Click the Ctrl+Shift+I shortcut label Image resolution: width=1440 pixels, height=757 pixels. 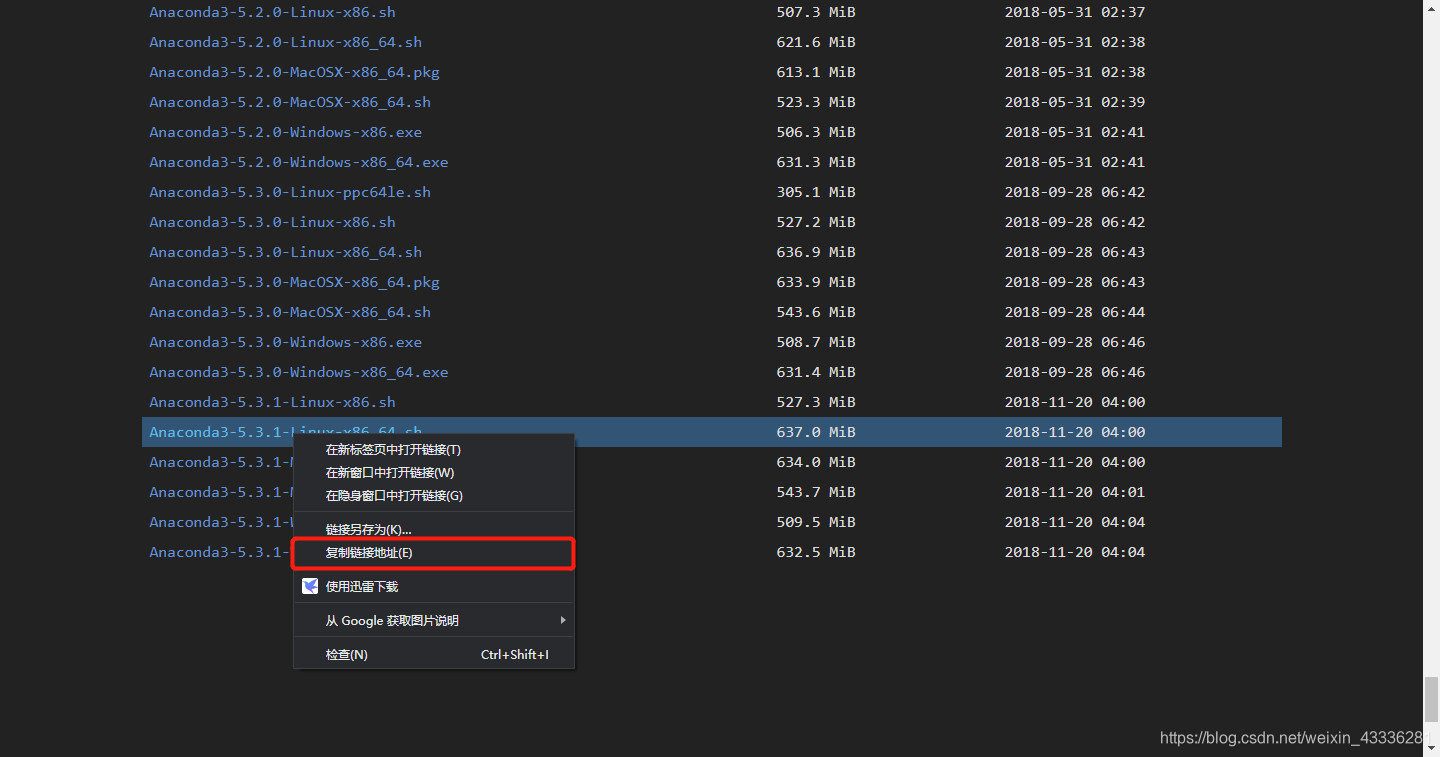coord(515,655)
